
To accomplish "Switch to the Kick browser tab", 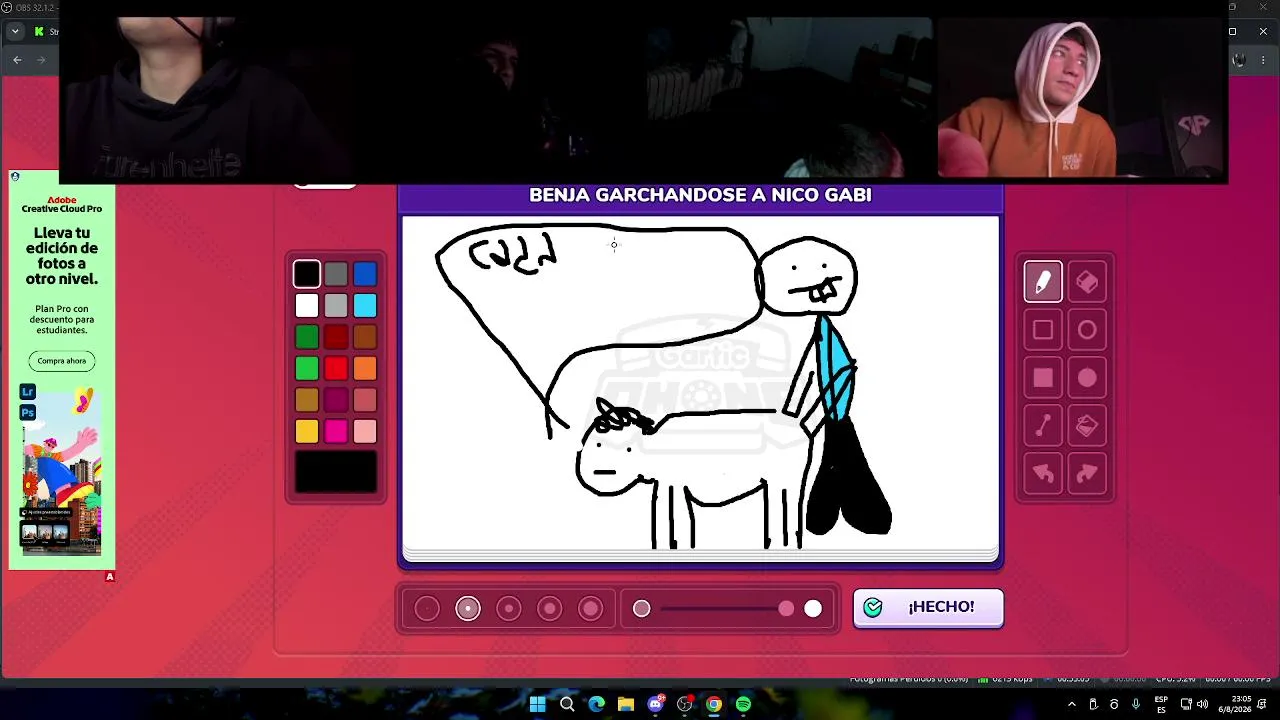I will click(x=45, y=31).
